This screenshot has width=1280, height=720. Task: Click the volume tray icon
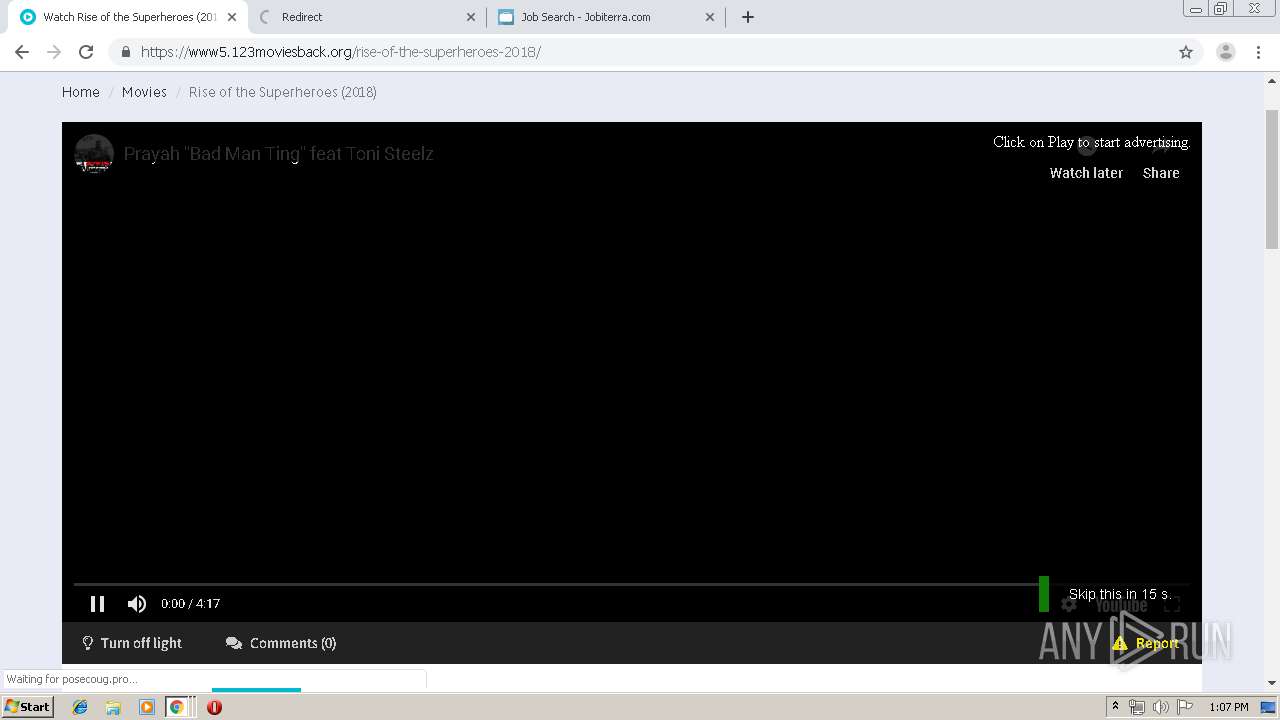point(1160,707)
